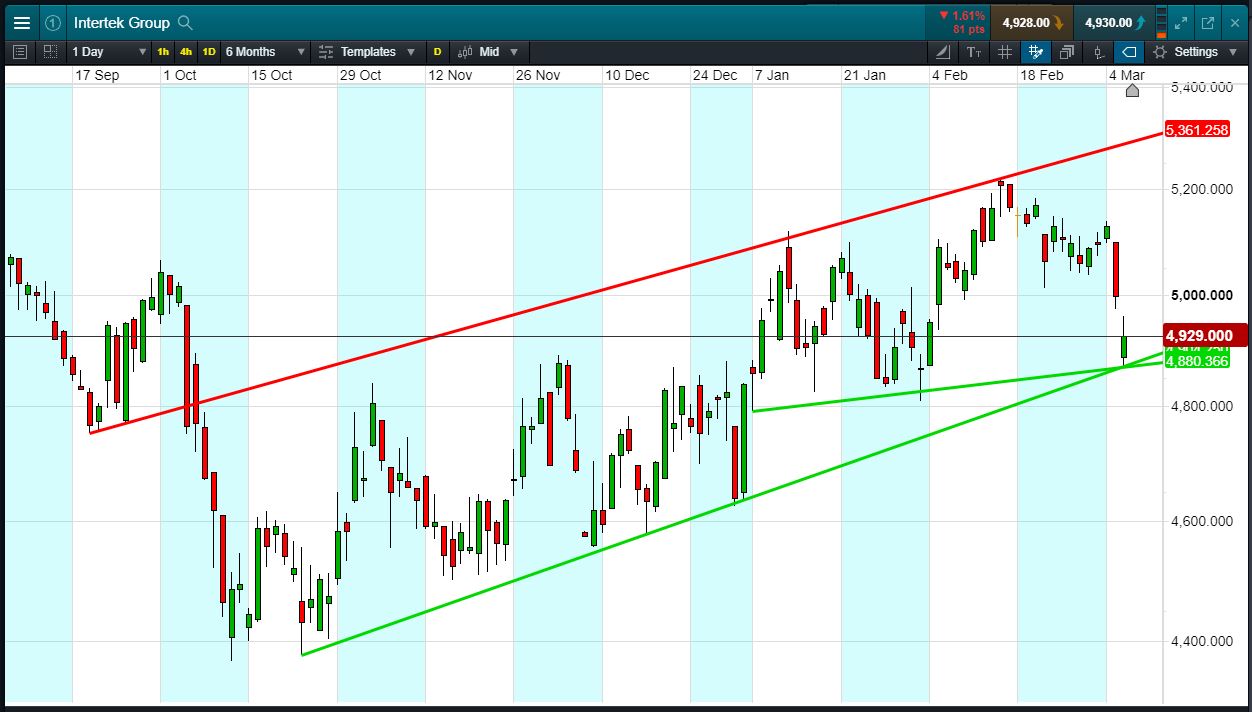Close the Intertek Group chart window
Viewport: 1252px width, 712px height.
point(1233,22)
